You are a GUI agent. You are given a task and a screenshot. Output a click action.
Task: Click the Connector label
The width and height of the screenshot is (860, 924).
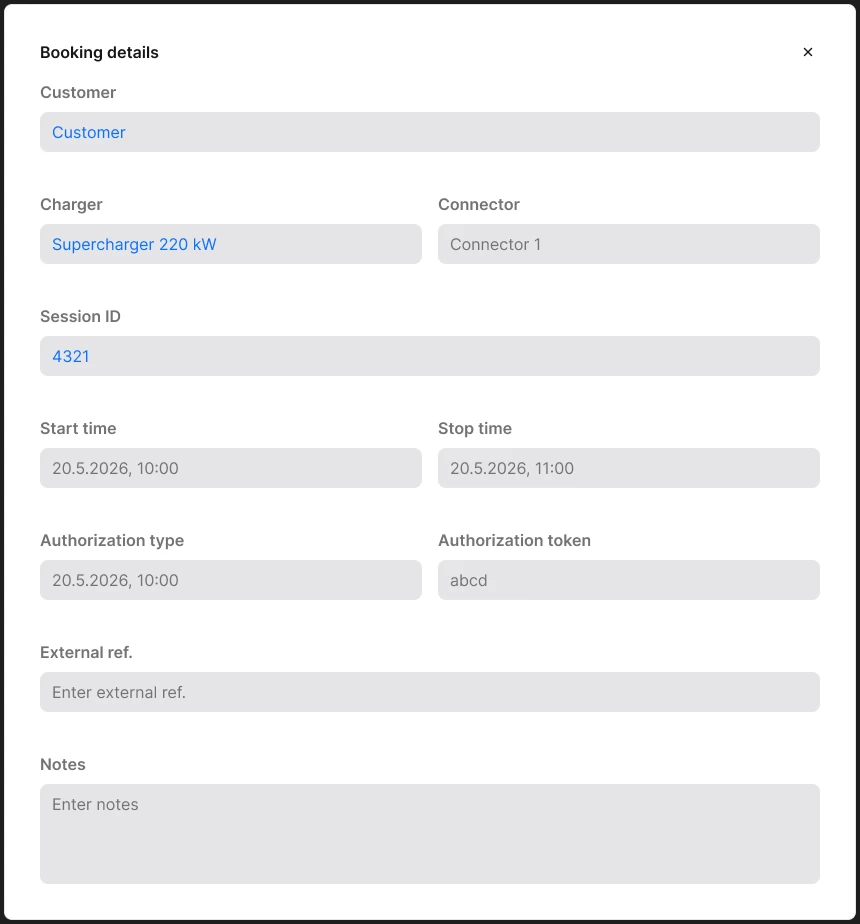coord(479,204)
